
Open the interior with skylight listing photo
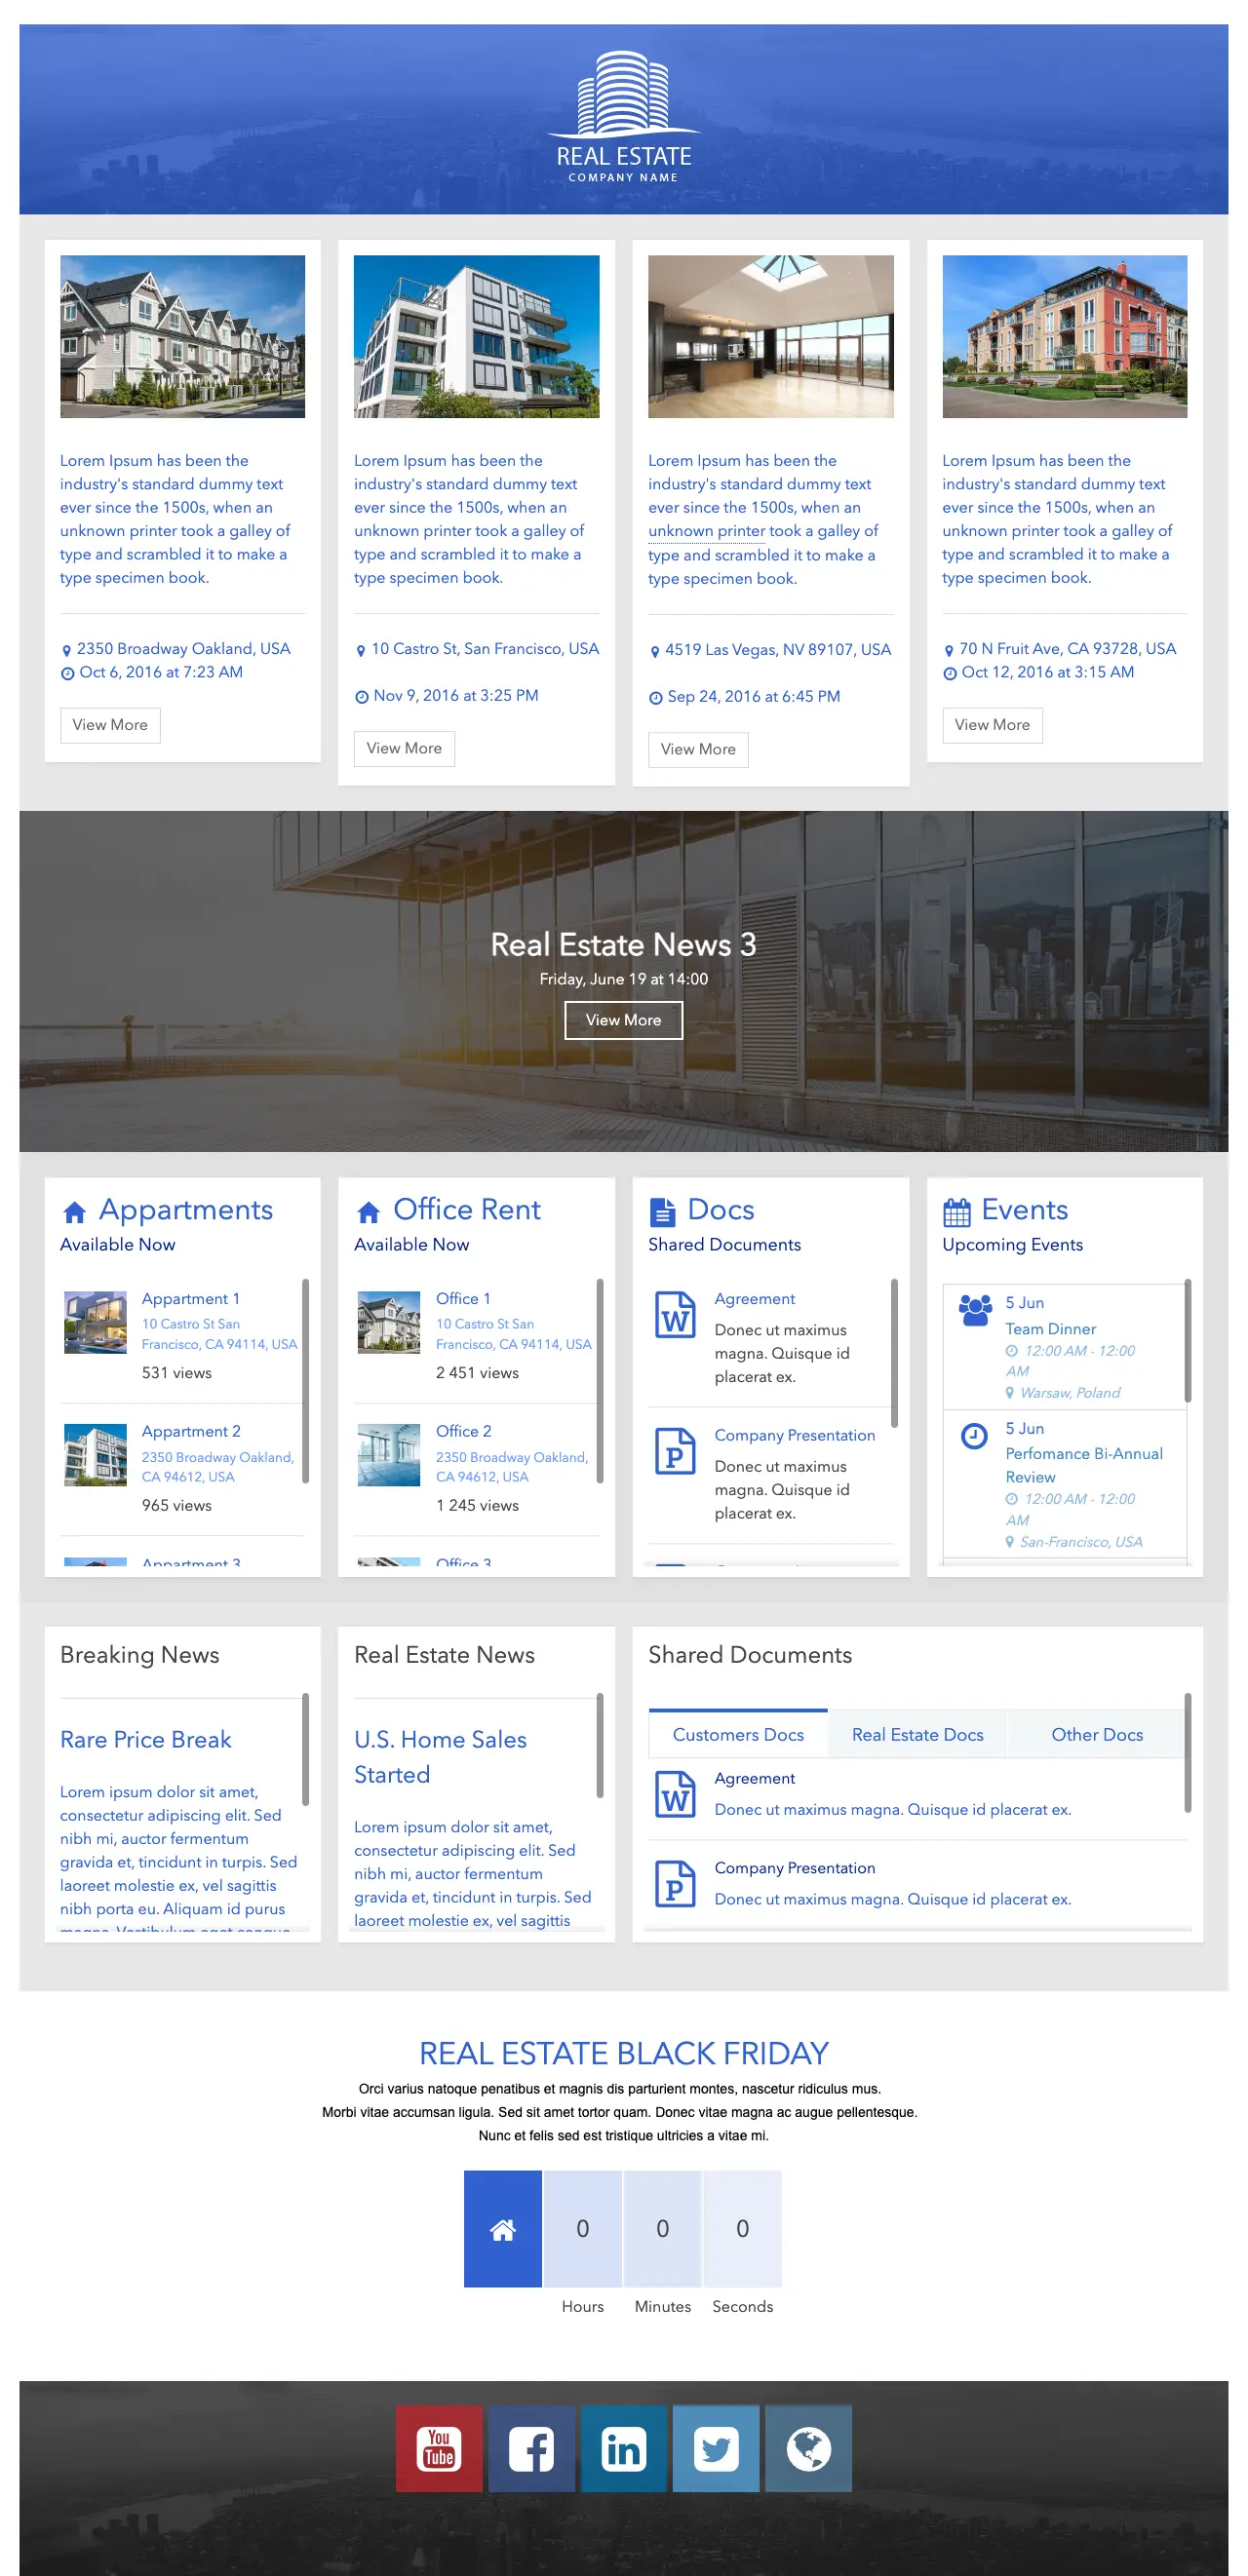(770, 336)
